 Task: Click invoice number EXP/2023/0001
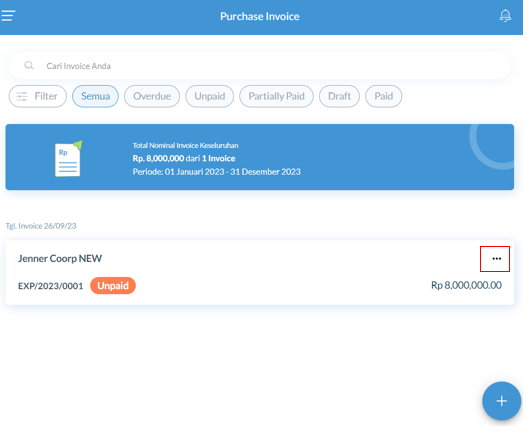click(50, 286)
